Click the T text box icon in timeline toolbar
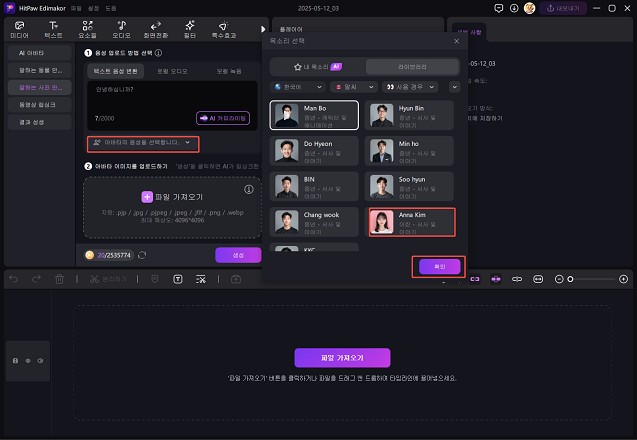 pyautogui.click(x=178, y=279)
